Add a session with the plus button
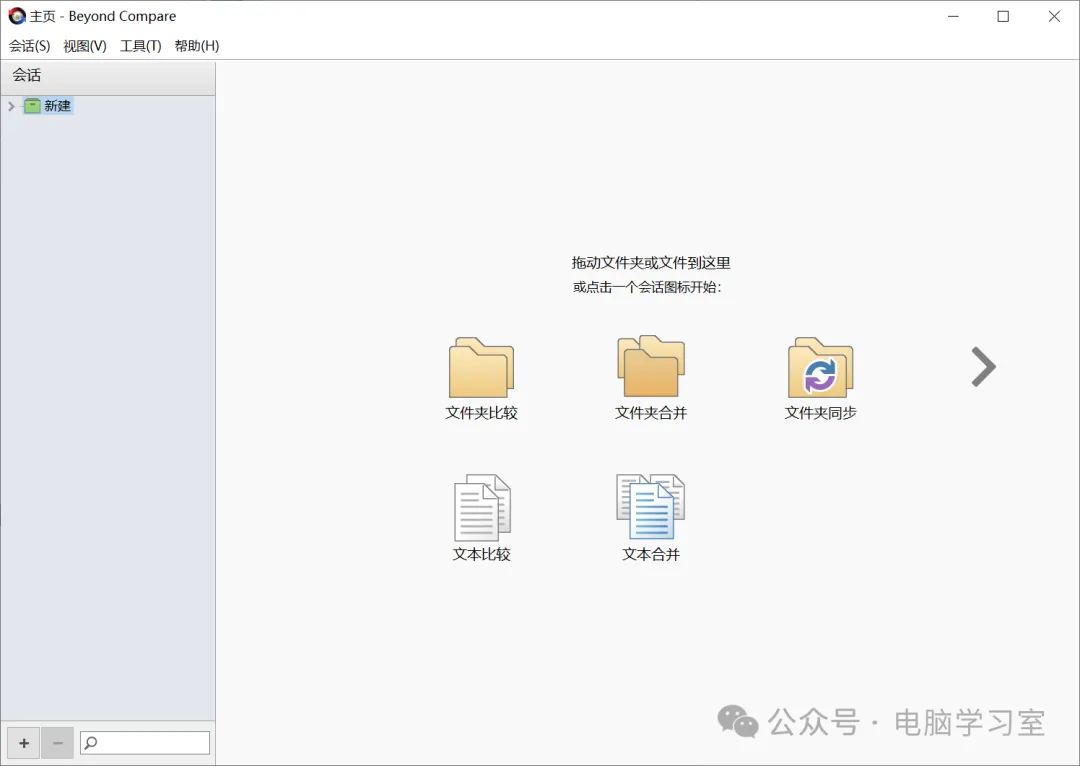The height and width of the screenshot is (766, 1080). pos(24,743)
